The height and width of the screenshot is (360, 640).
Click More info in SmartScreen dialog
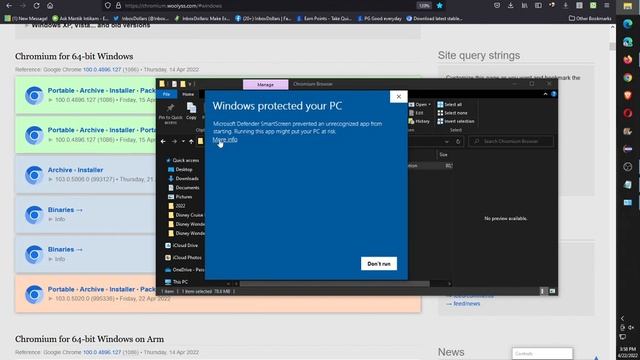pyautogui.click(x=225, y=140)
